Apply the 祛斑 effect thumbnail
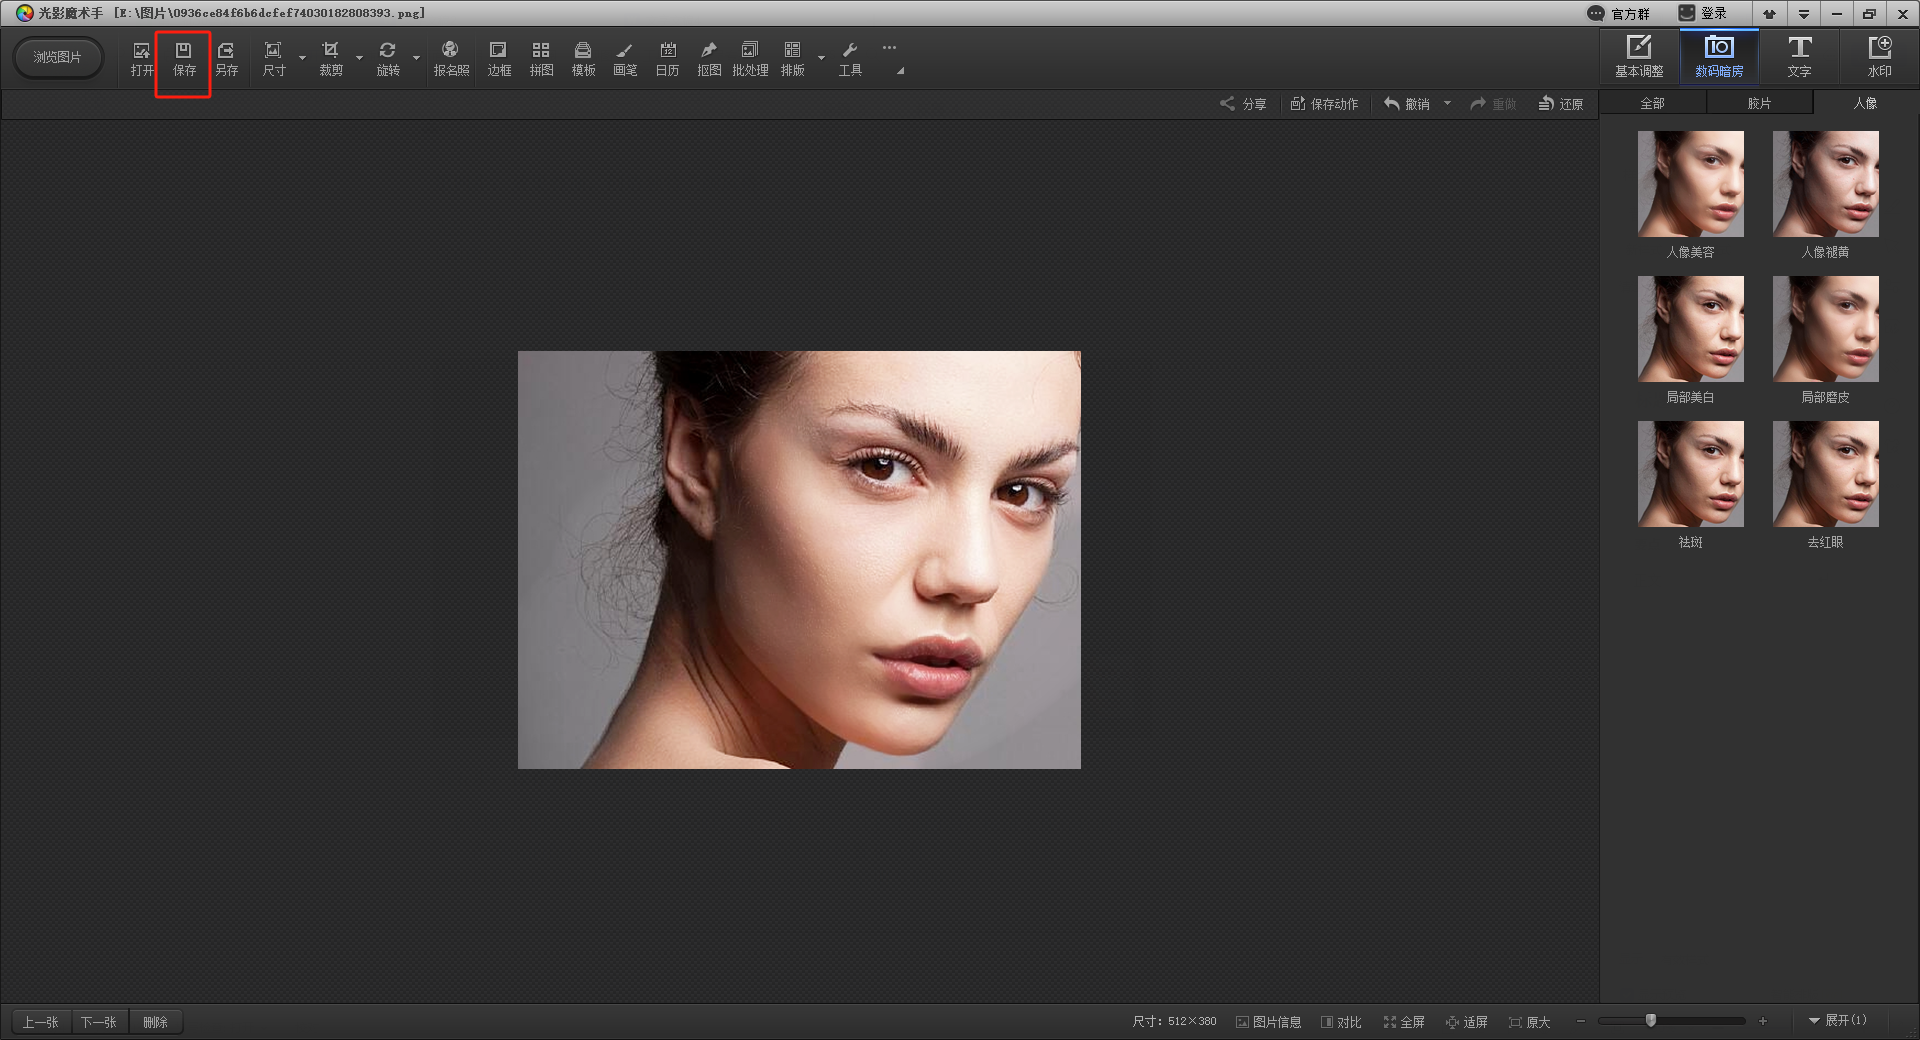This screenshot has width=1920, height=1040. coord(1690,474)
